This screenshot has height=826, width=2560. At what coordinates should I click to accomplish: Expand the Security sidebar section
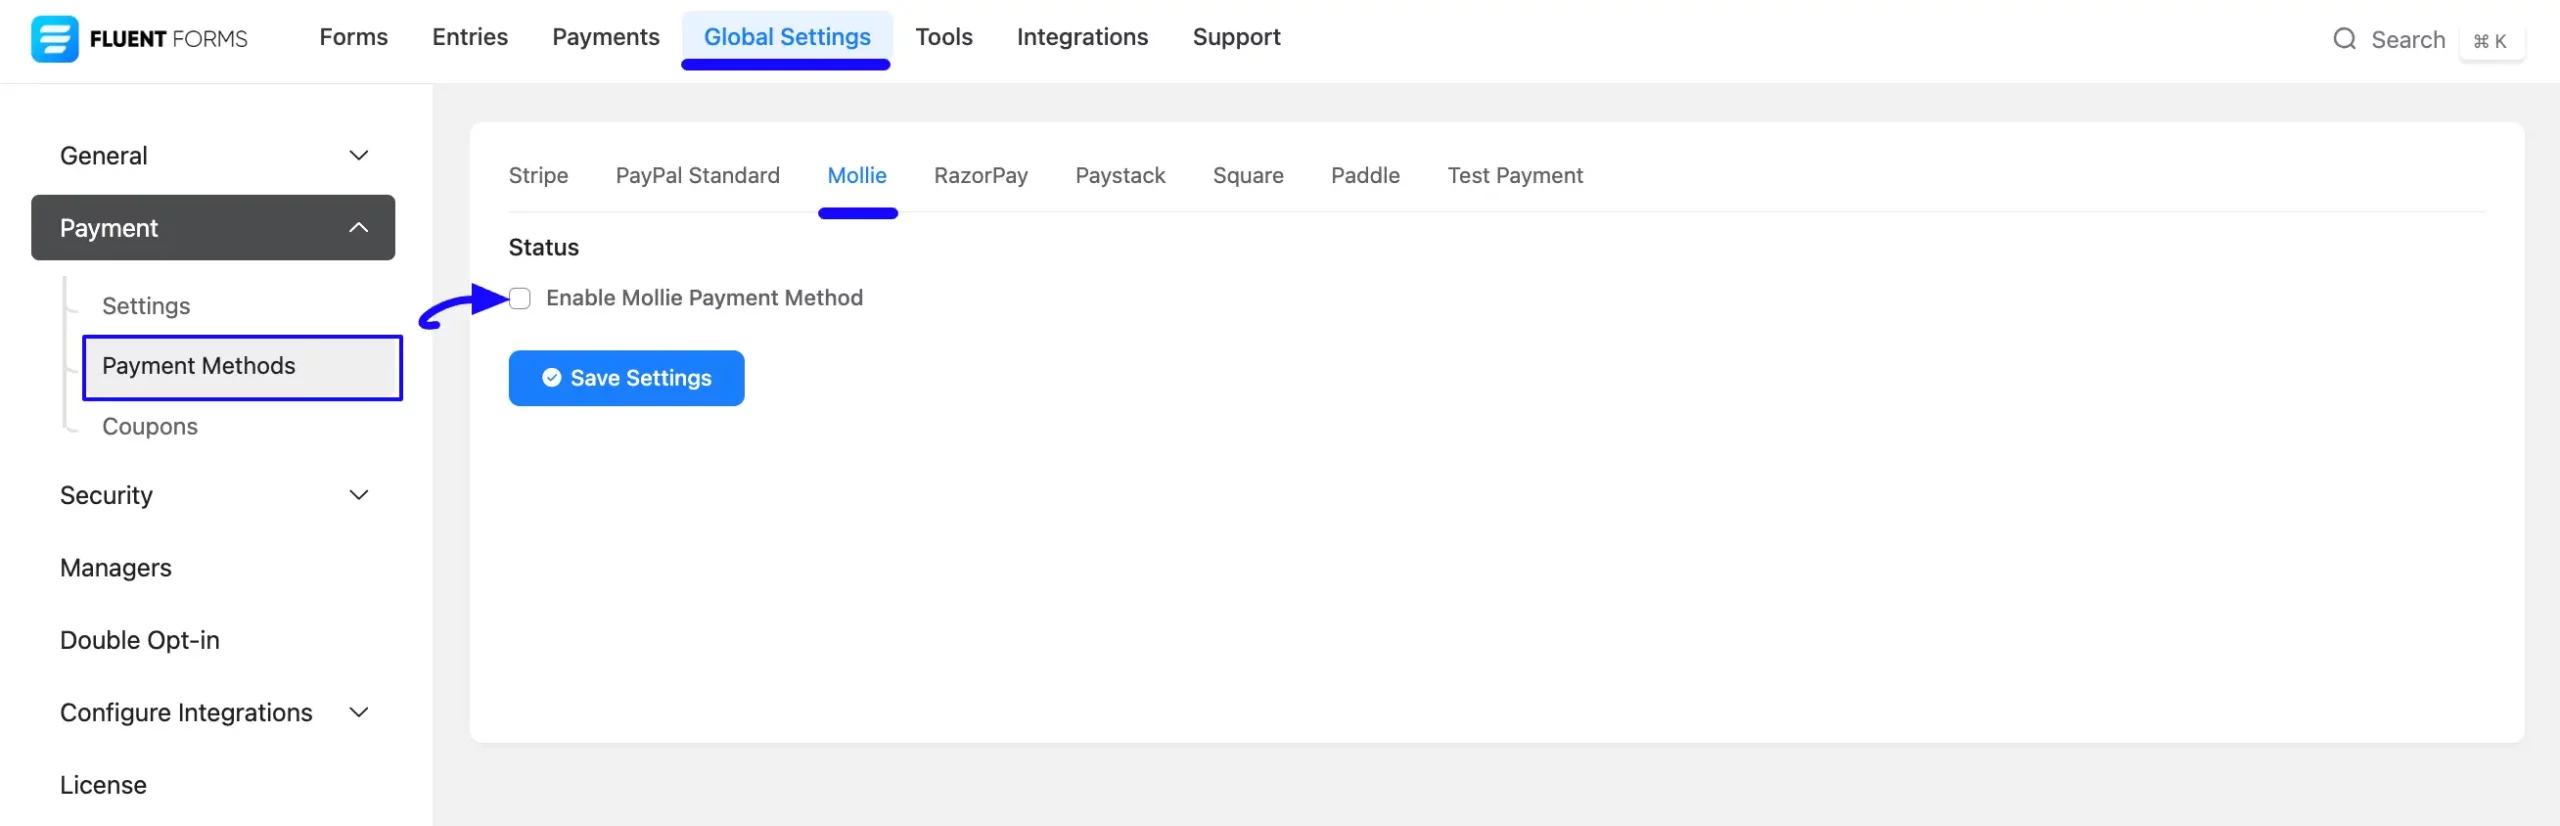tap(213, 495)
